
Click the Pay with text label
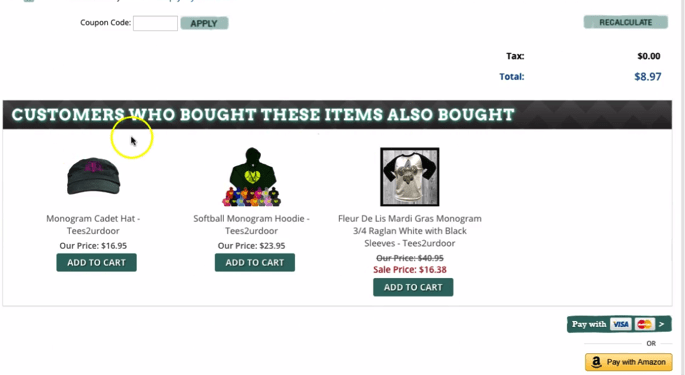click(x=589, y=324)
